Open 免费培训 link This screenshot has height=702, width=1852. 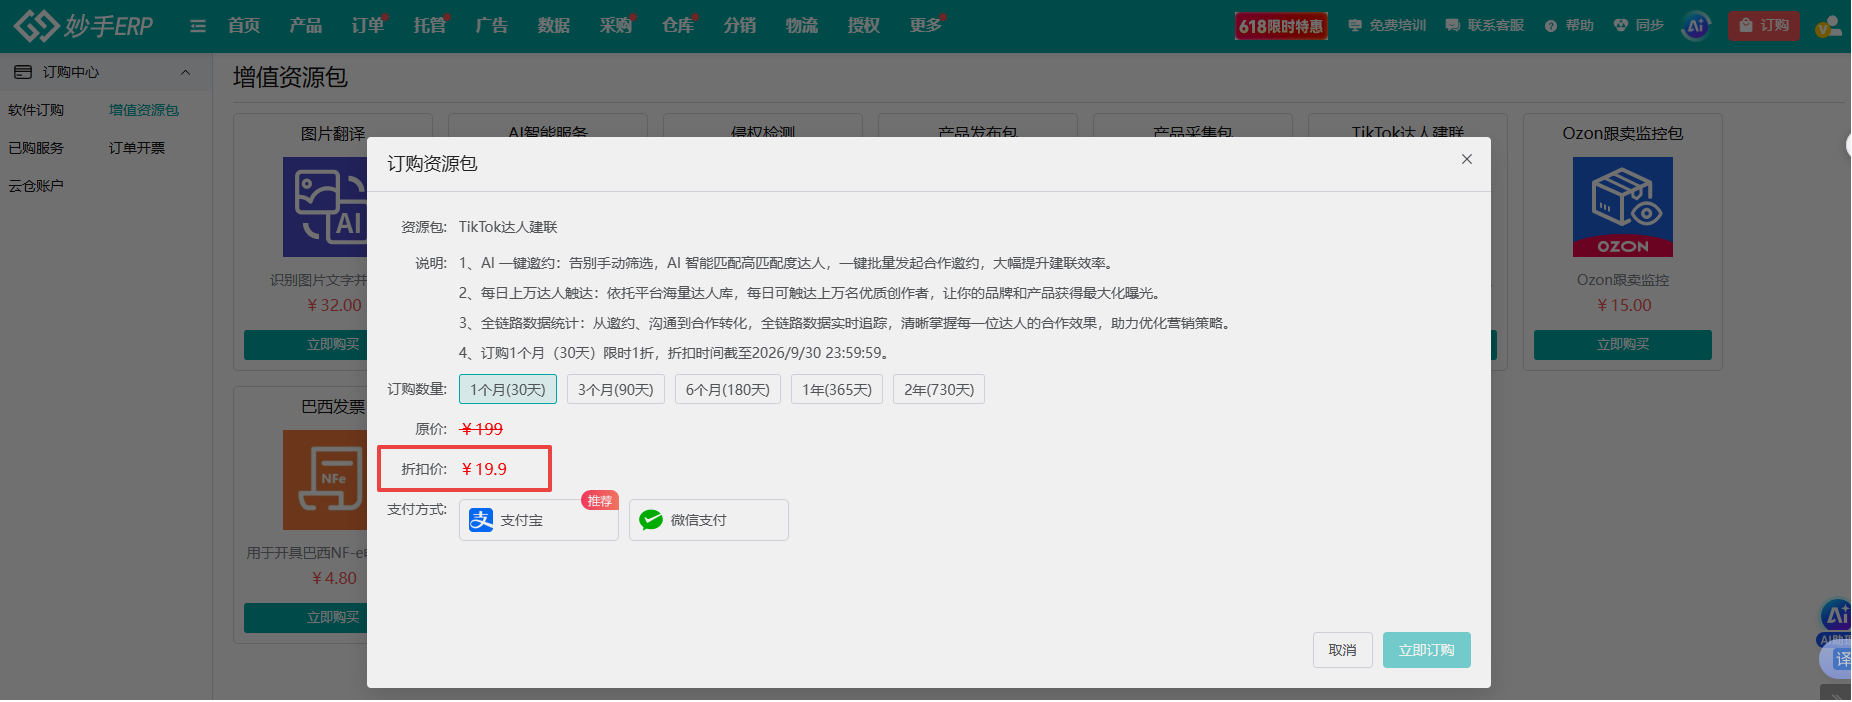[x=1387, y=25]
